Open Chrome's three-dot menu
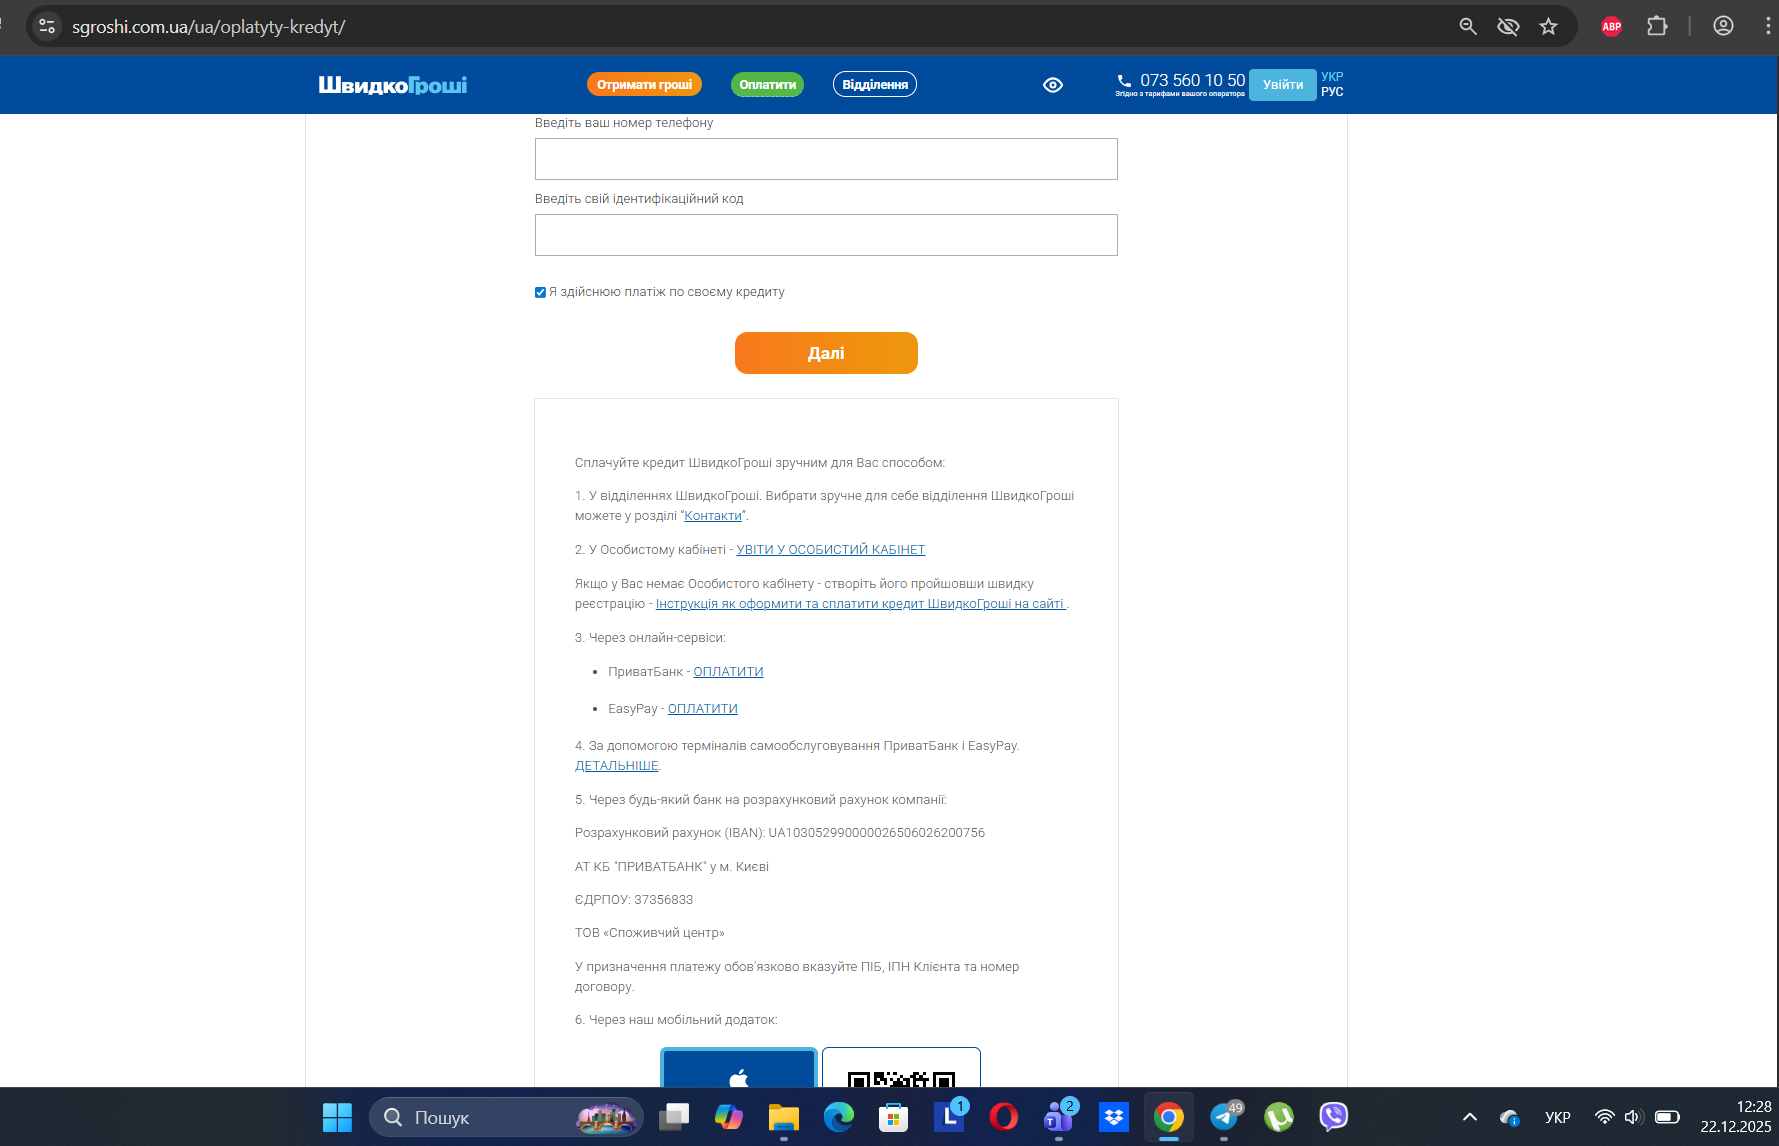Image resolution: width=1779 pixels, height=1146 pixels. [x=1768, y=27]
